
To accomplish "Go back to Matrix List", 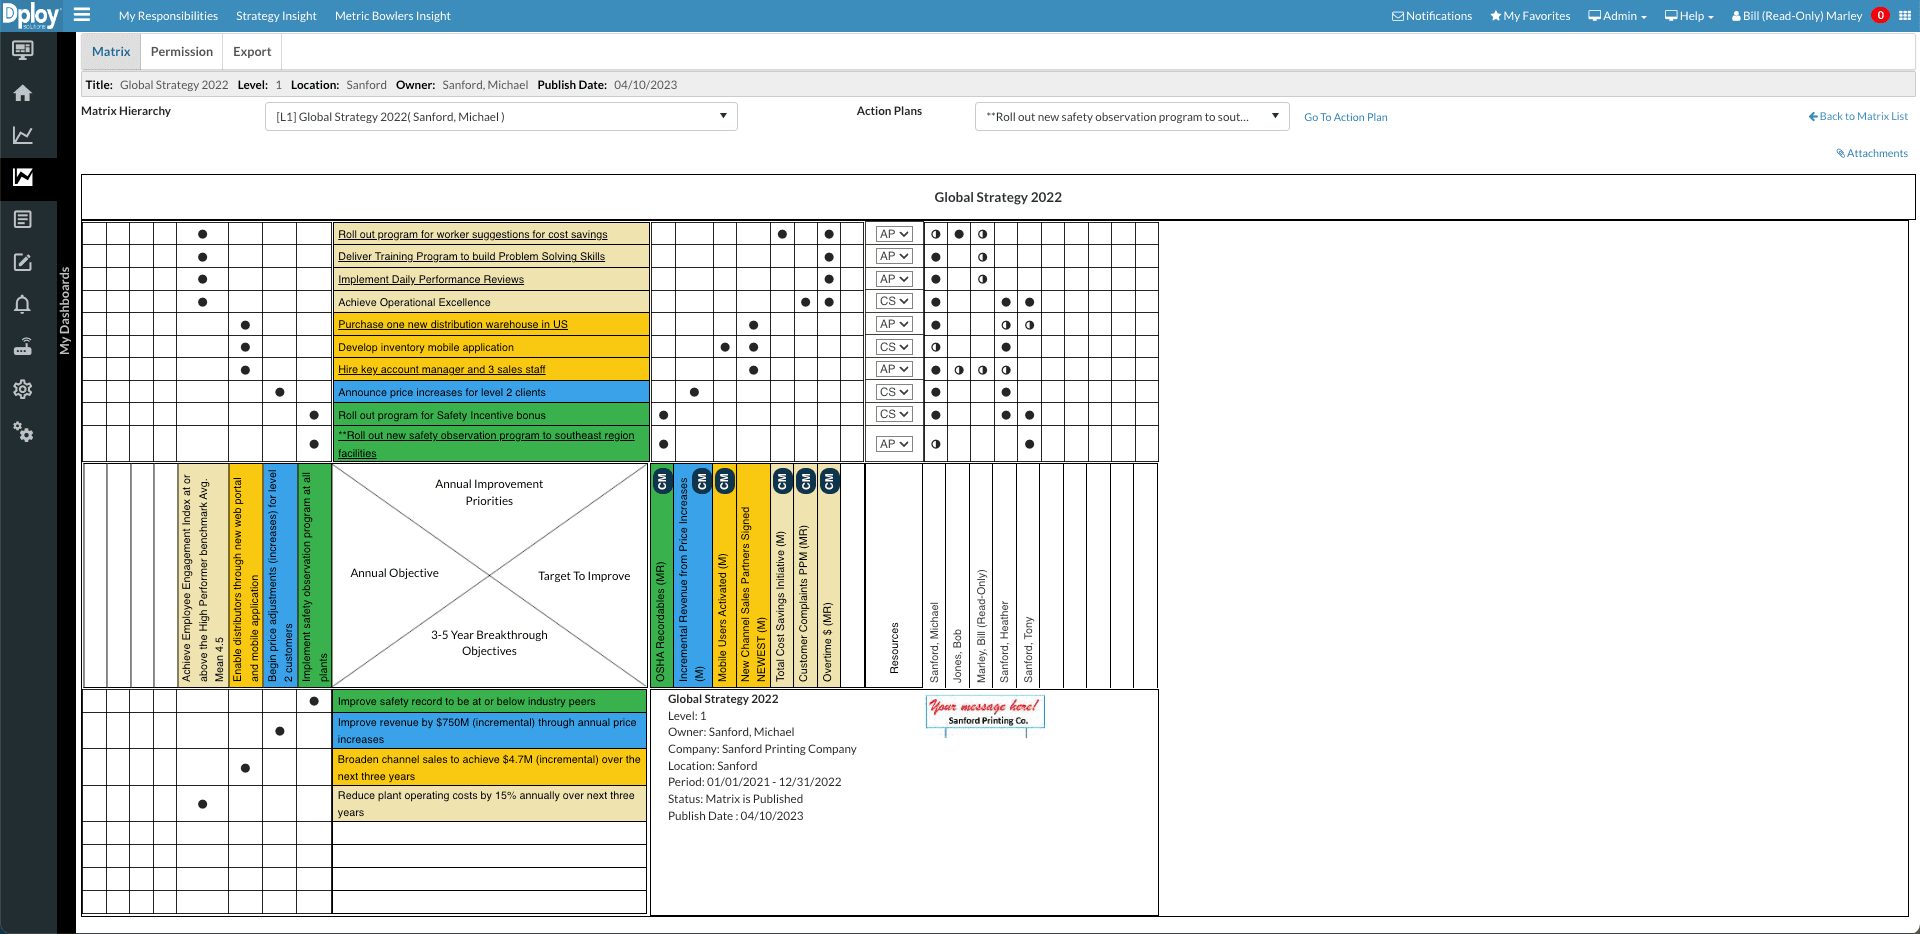I will (1858, 116).
